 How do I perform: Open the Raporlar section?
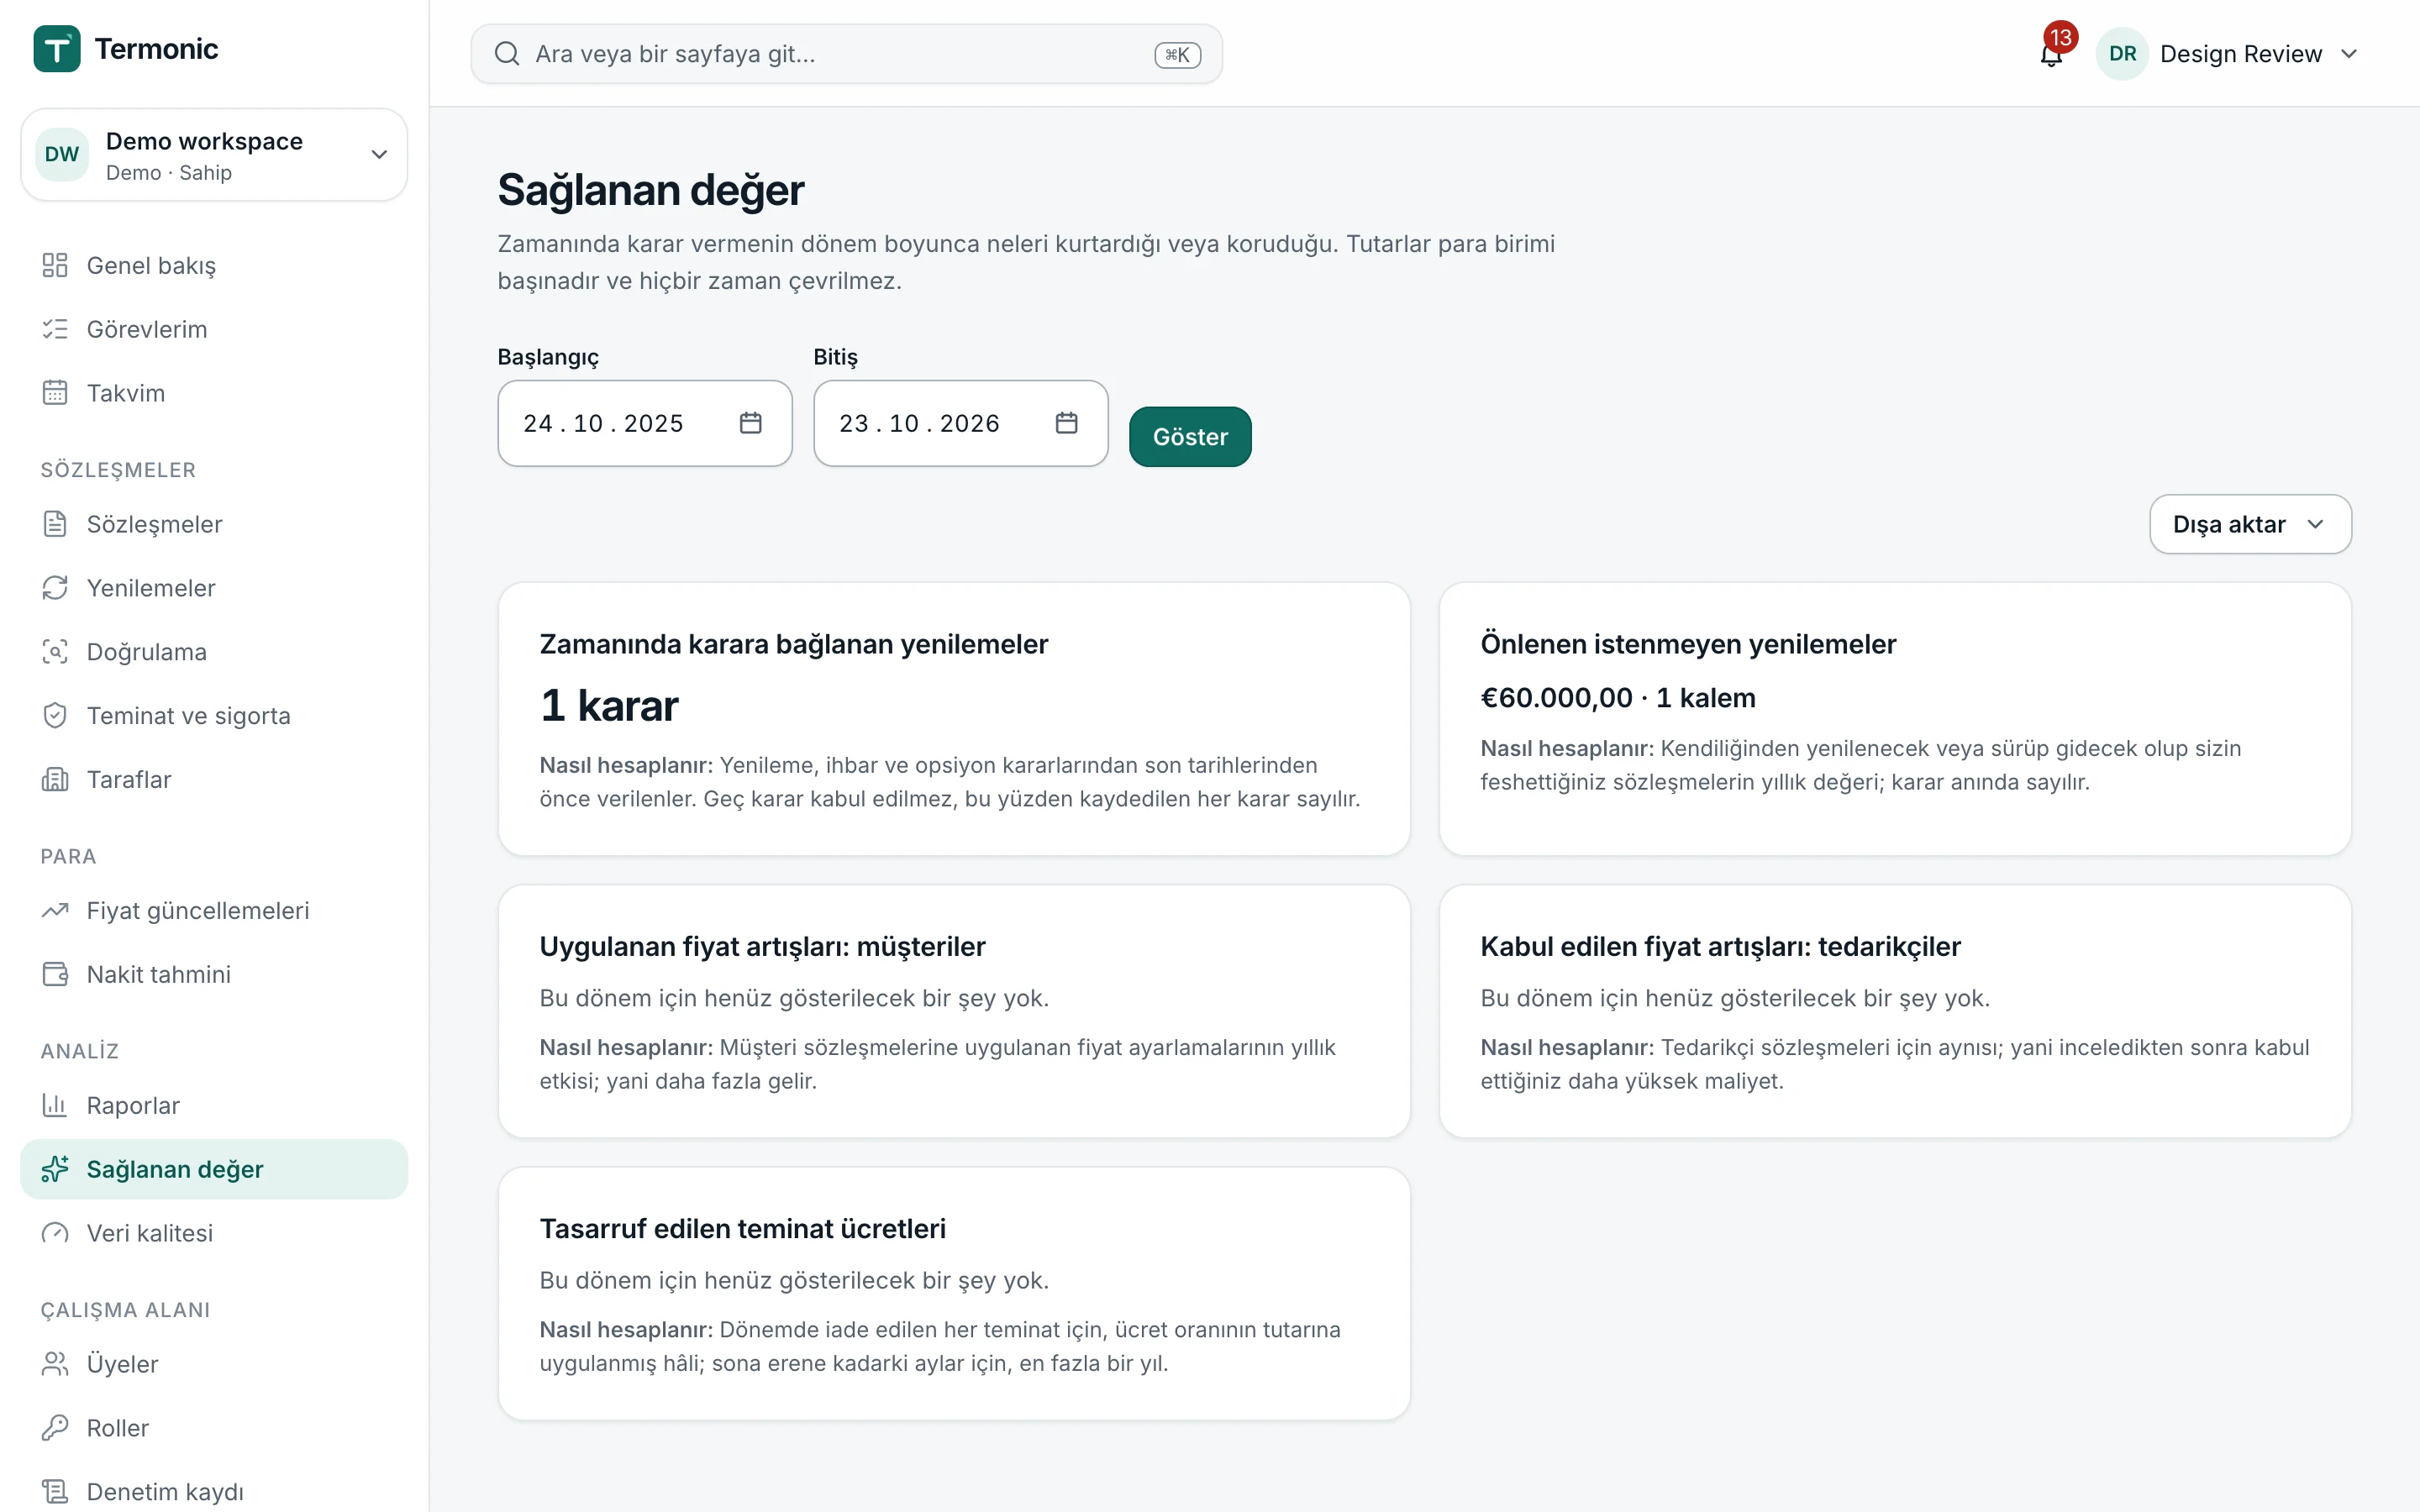click(x=214, y=1106)
